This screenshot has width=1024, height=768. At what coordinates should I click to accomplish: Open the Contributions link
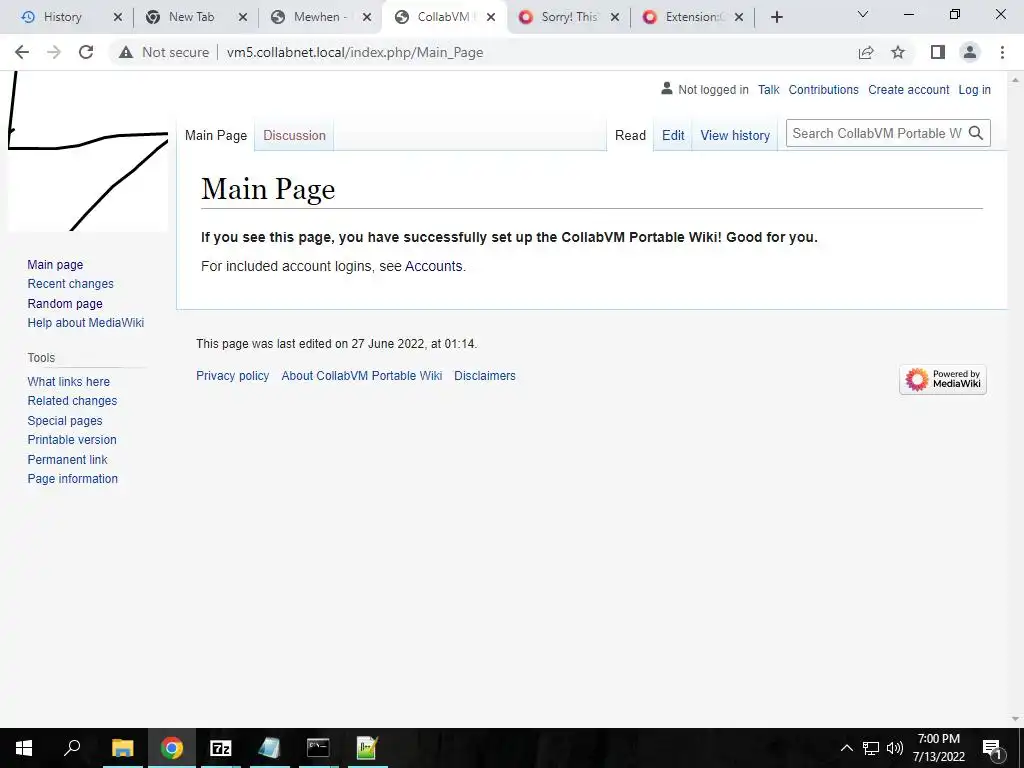coord(823,89)
